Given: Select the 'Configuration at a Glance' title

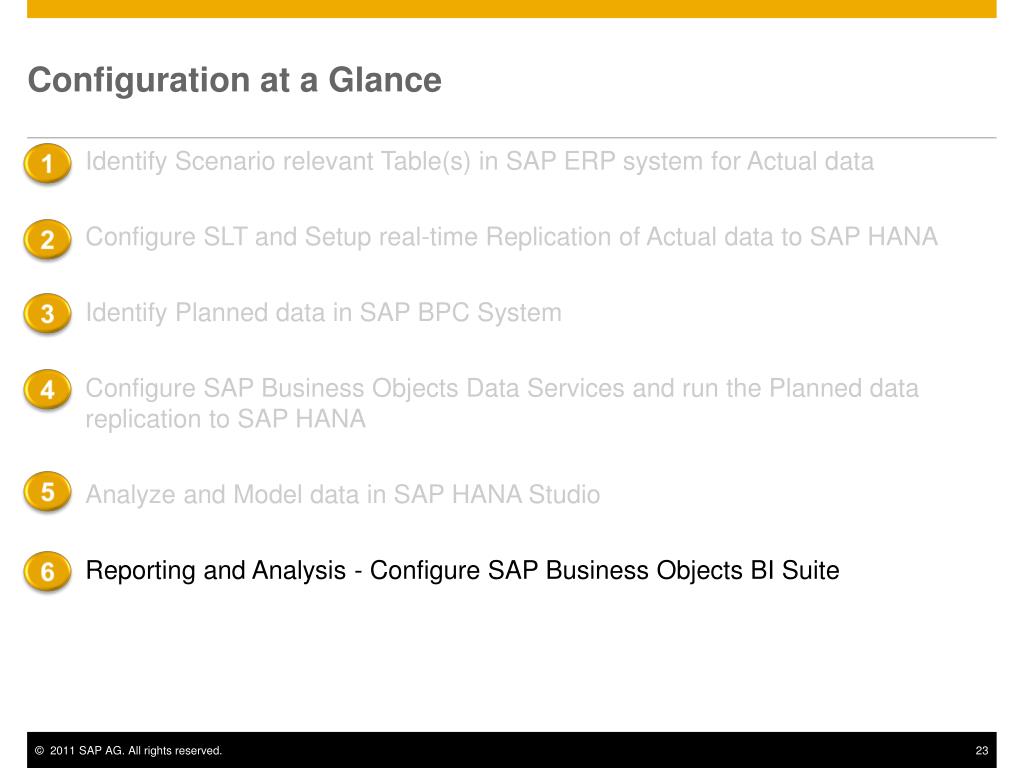Looking at the screenshot, I should pos(234,81).
